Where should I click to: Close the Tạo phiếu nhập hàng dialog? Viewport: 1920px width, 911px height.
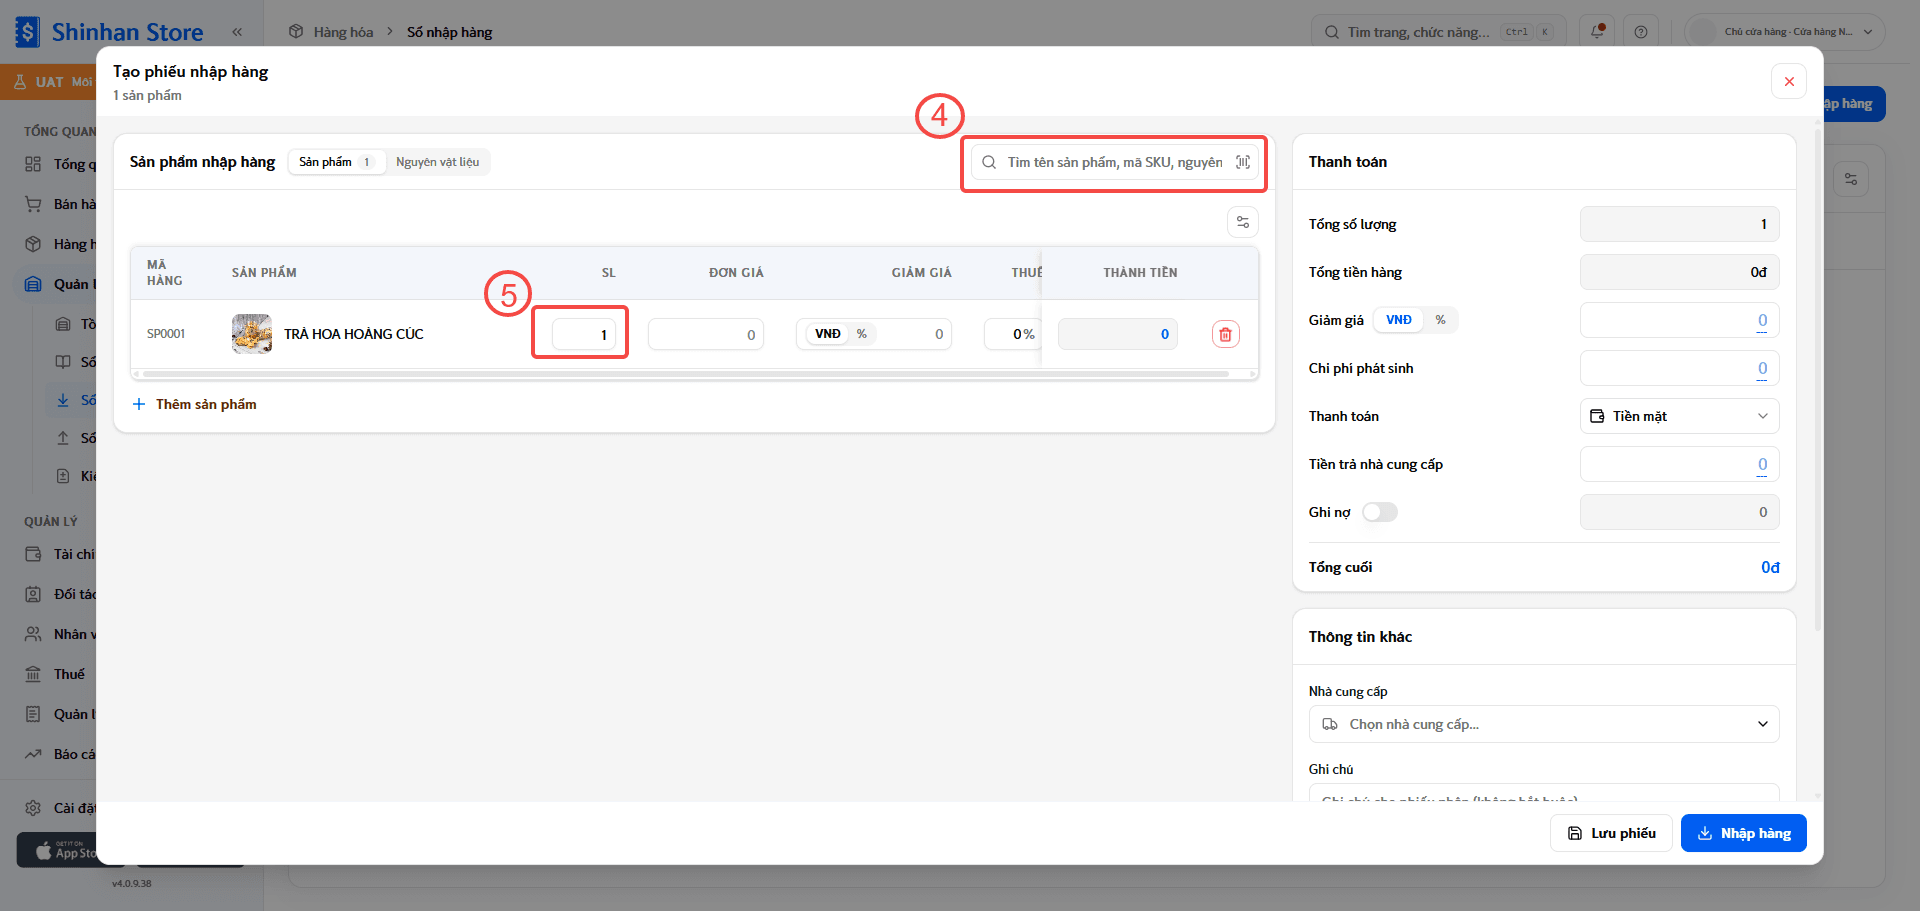[x=1789, y=81]
